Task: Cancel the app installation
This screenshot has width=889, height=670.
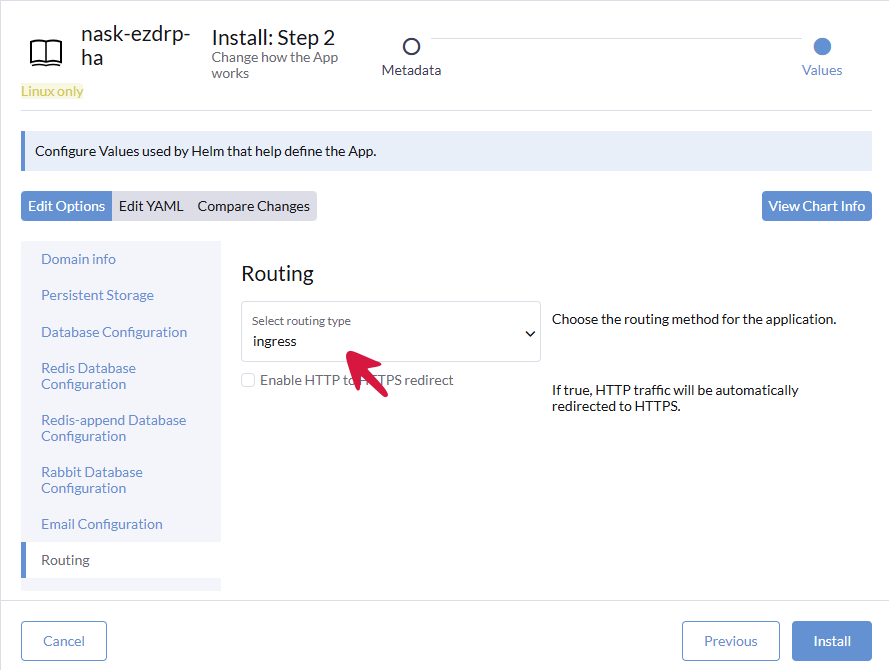Action: pyautogui.click(x=64, y=641)
